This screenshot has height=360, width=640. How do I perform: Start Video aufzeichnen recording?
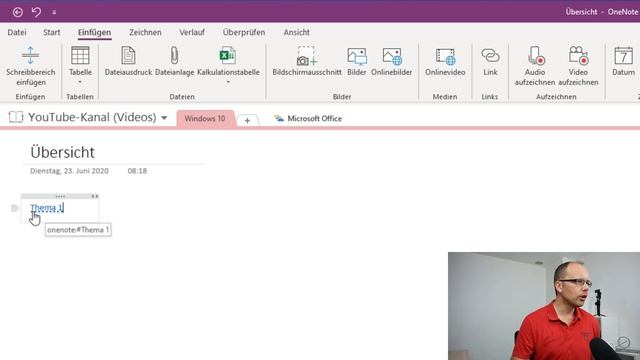point(578,66)
